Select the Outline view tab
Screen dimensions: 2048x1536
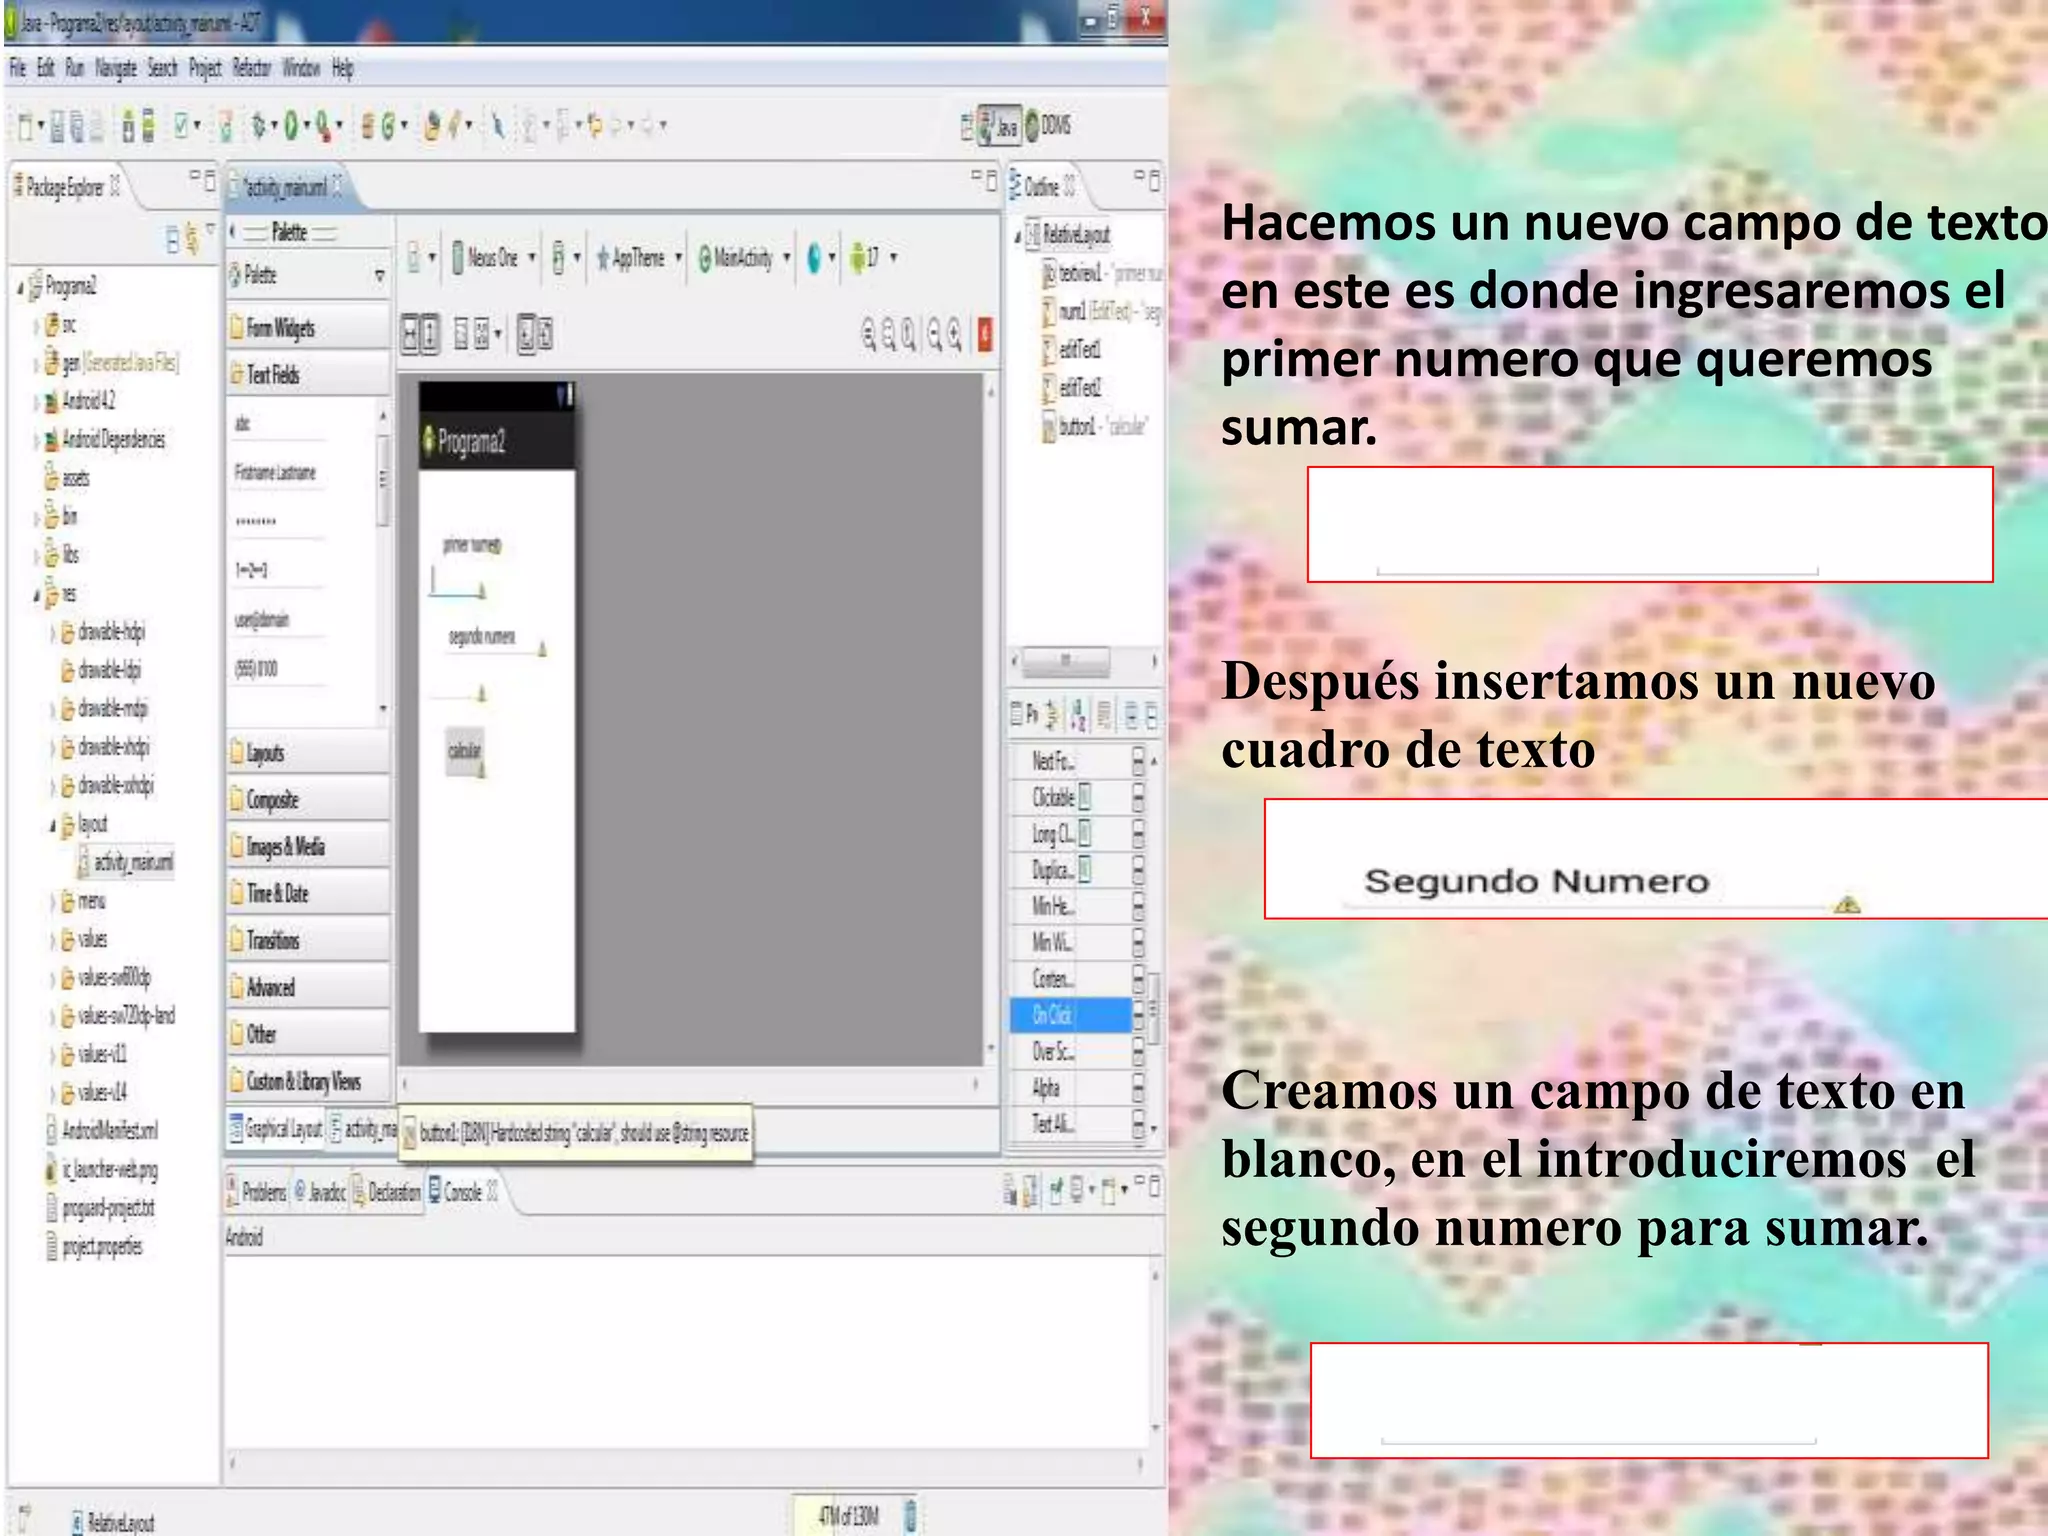[x=1042, y=187]
